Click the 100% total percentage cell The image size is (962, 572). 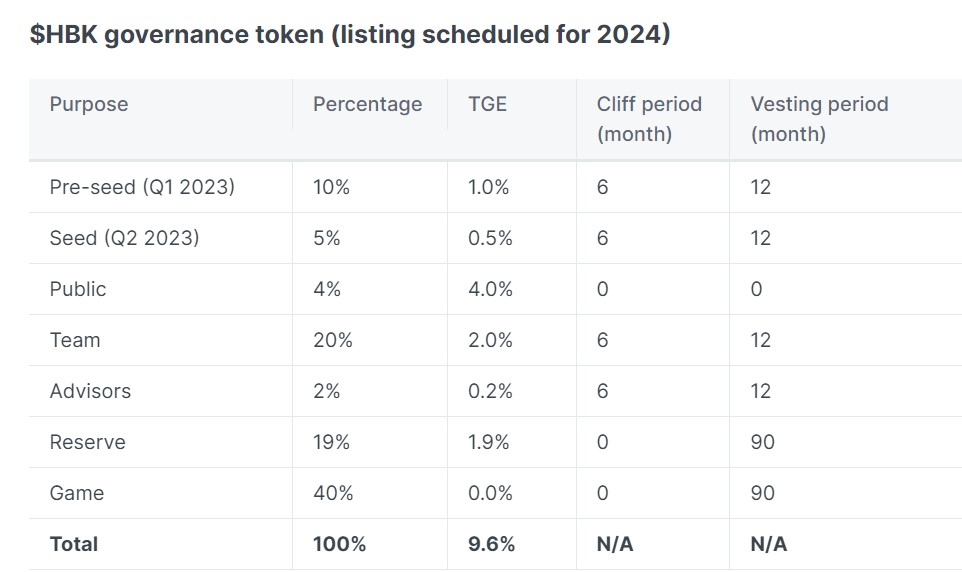pos(339,544)
